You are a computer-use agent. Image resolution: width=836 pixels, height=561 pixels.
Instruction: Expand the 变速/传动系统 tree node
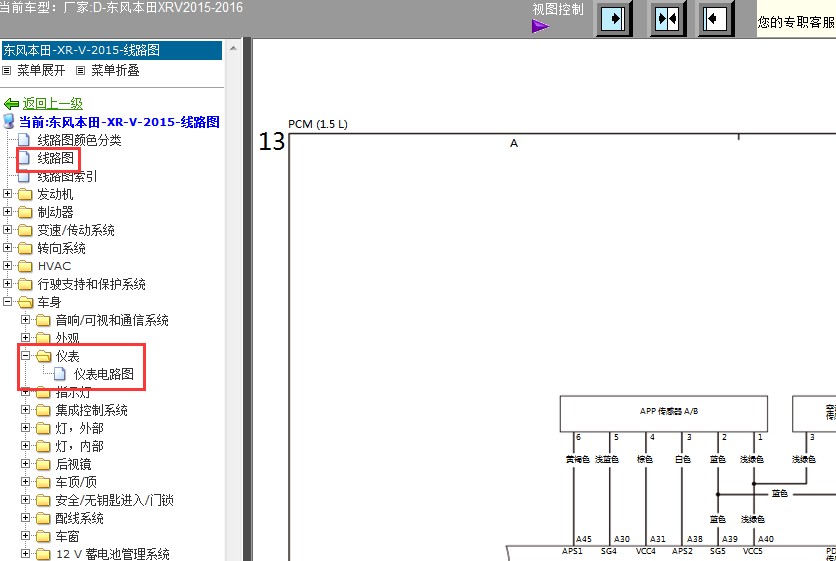pyautogui.click(x=7, y=229)
